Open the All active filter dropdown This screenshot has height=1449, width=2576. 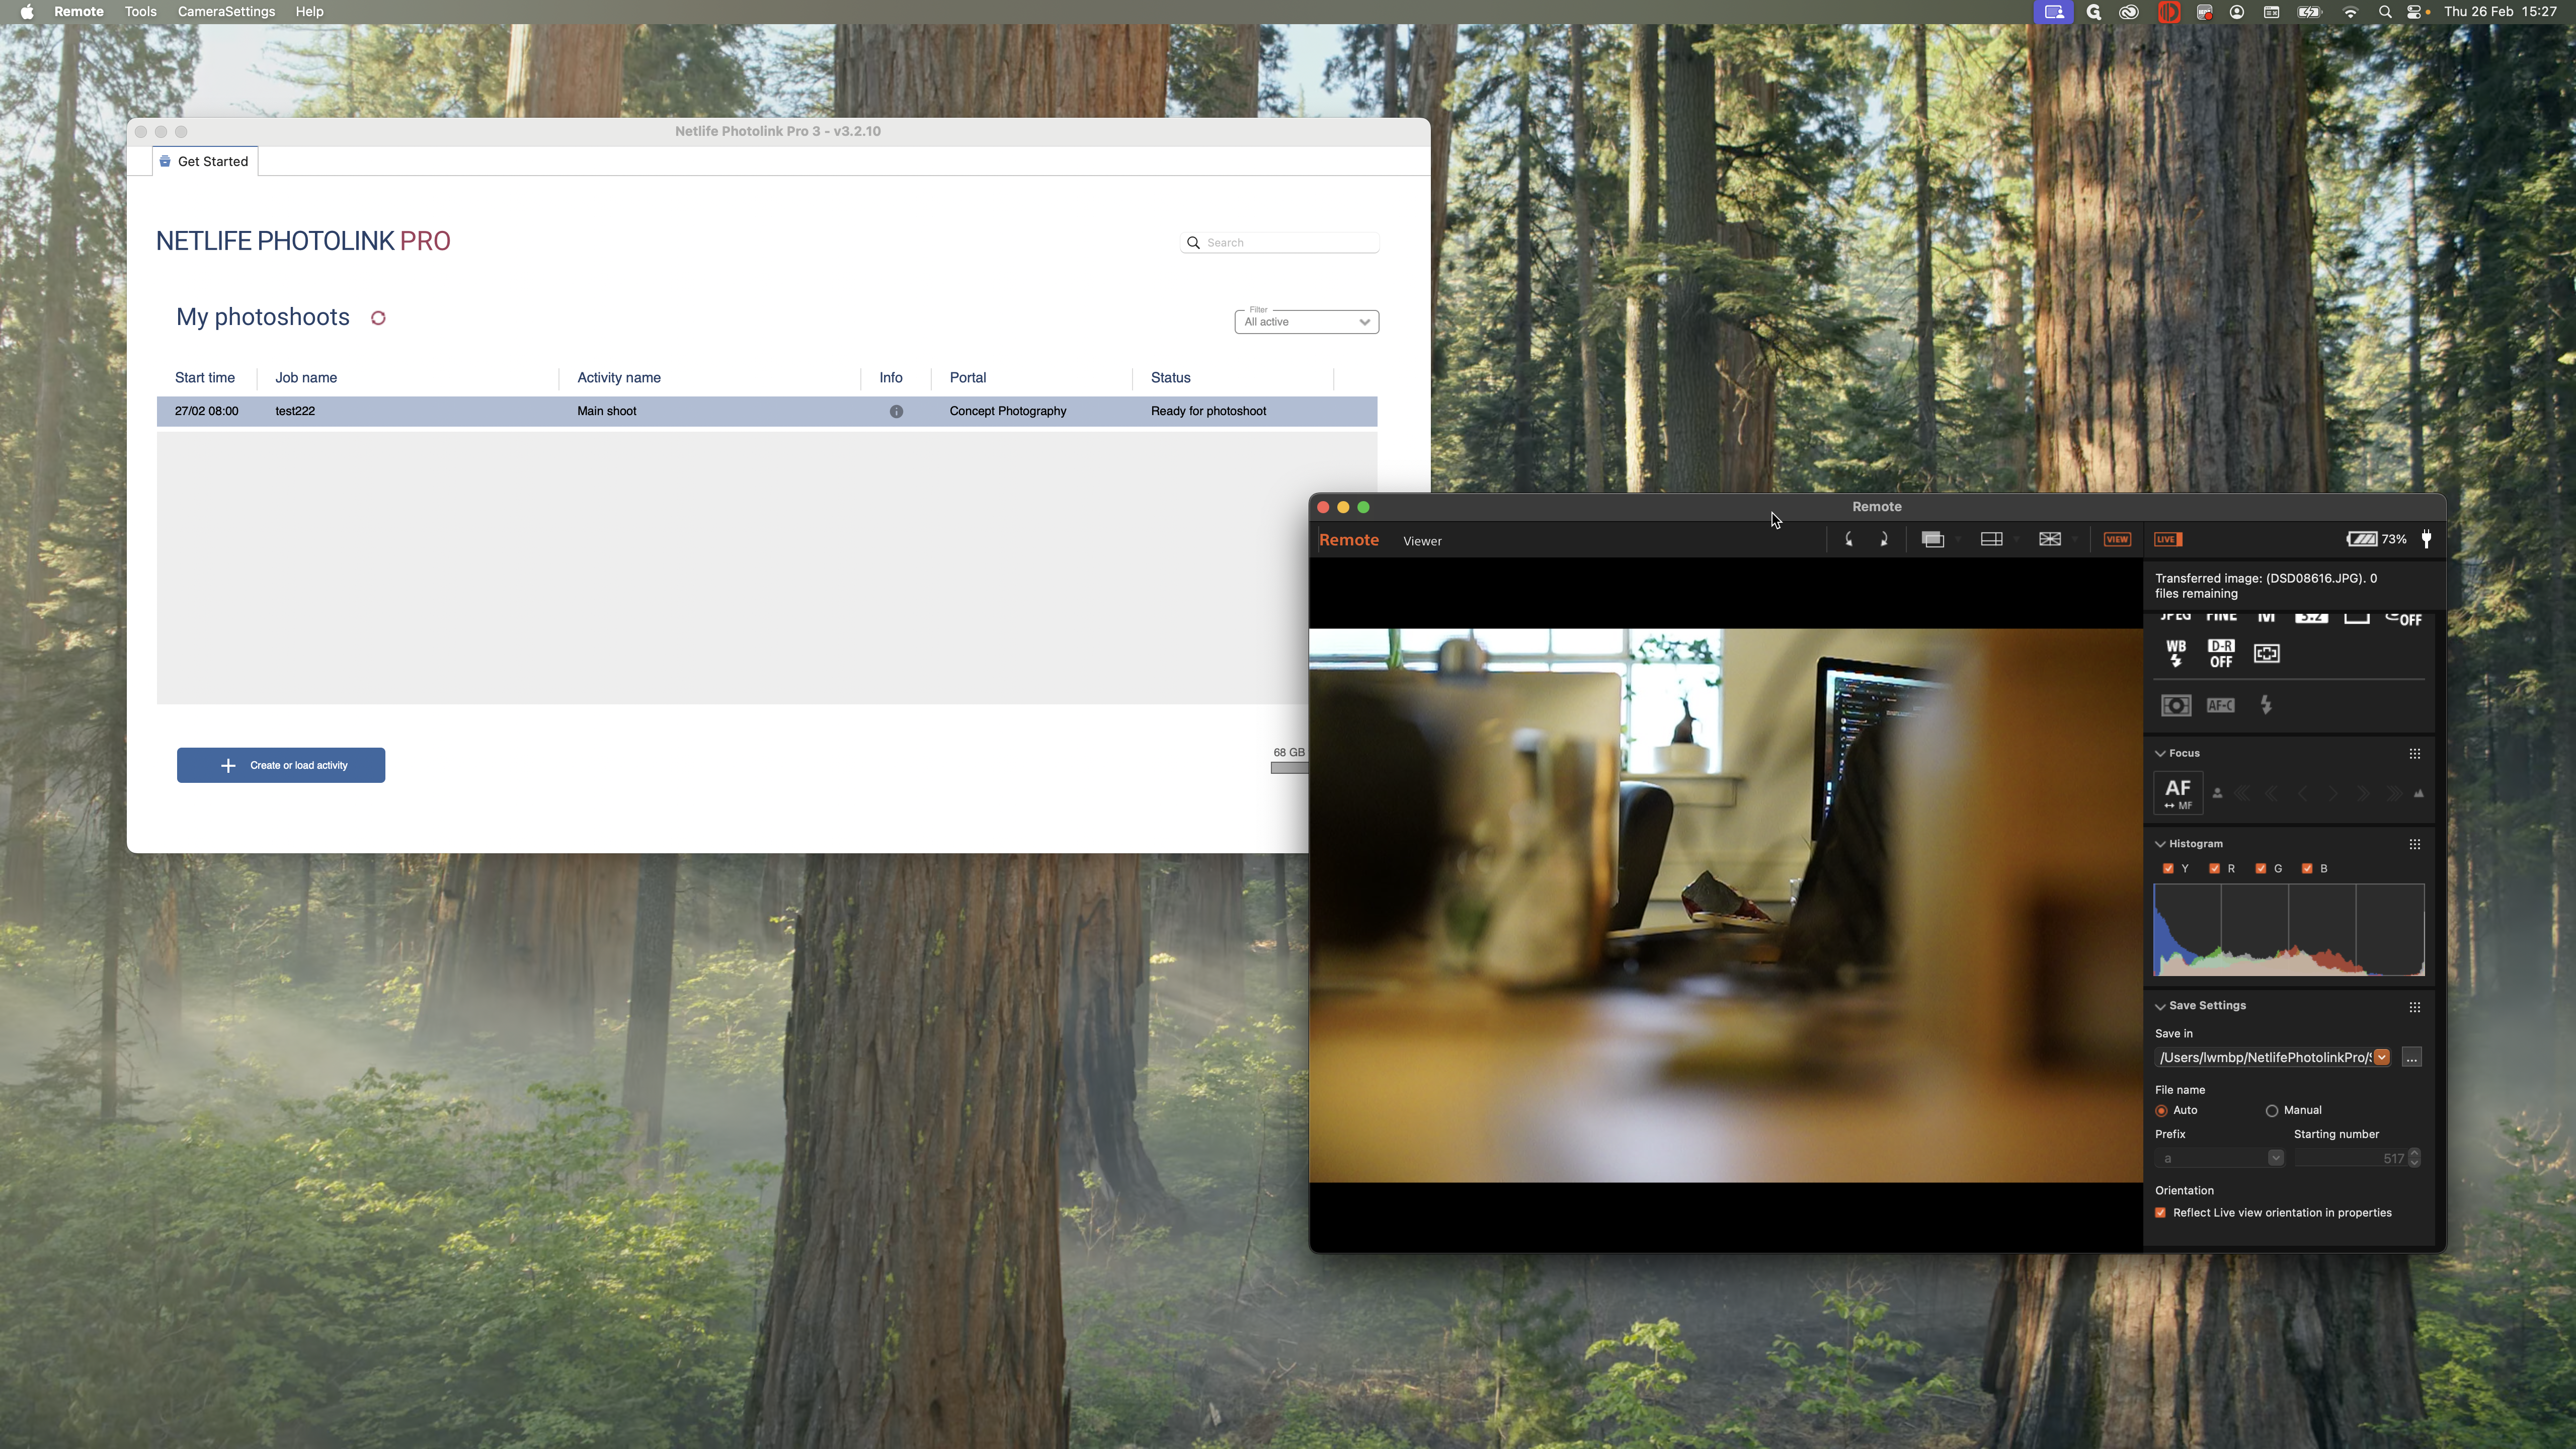tap(1306, 322)
